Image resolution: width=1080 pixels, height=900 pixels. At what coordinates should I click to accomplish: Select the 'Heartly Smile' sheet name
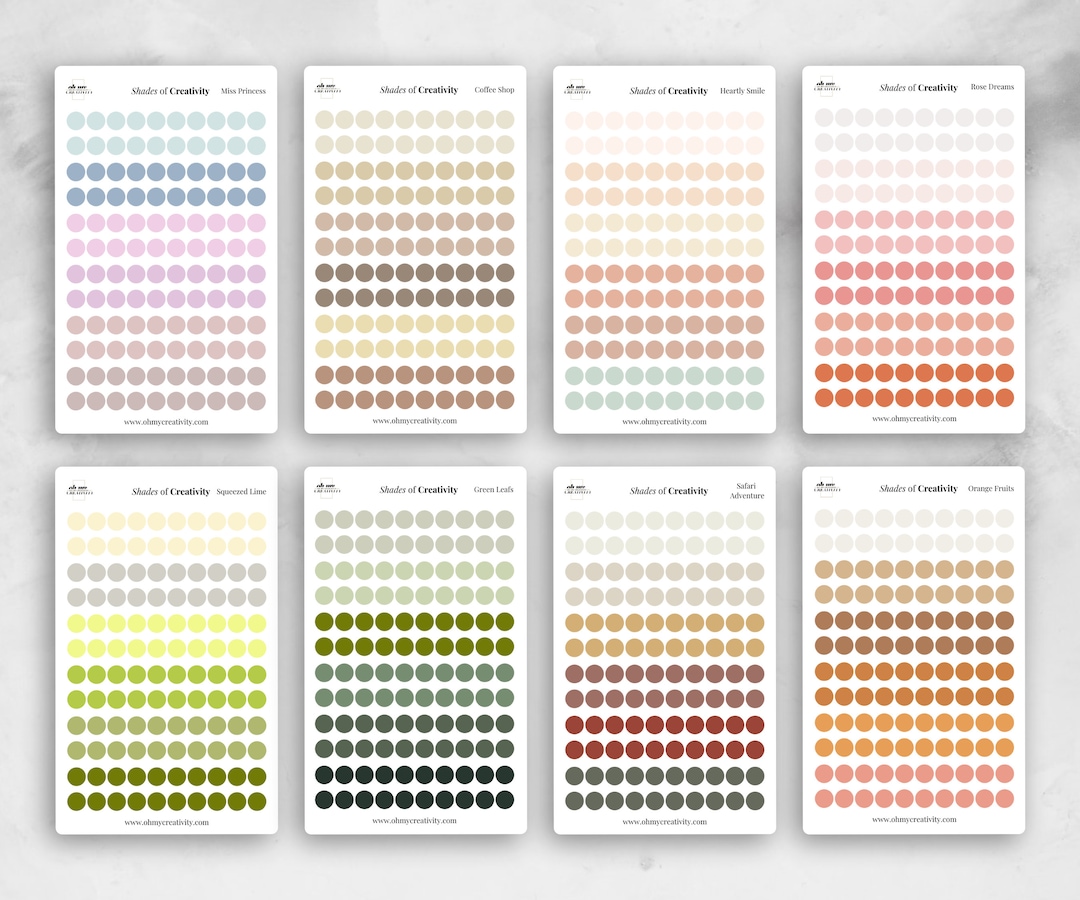[742, 91]
